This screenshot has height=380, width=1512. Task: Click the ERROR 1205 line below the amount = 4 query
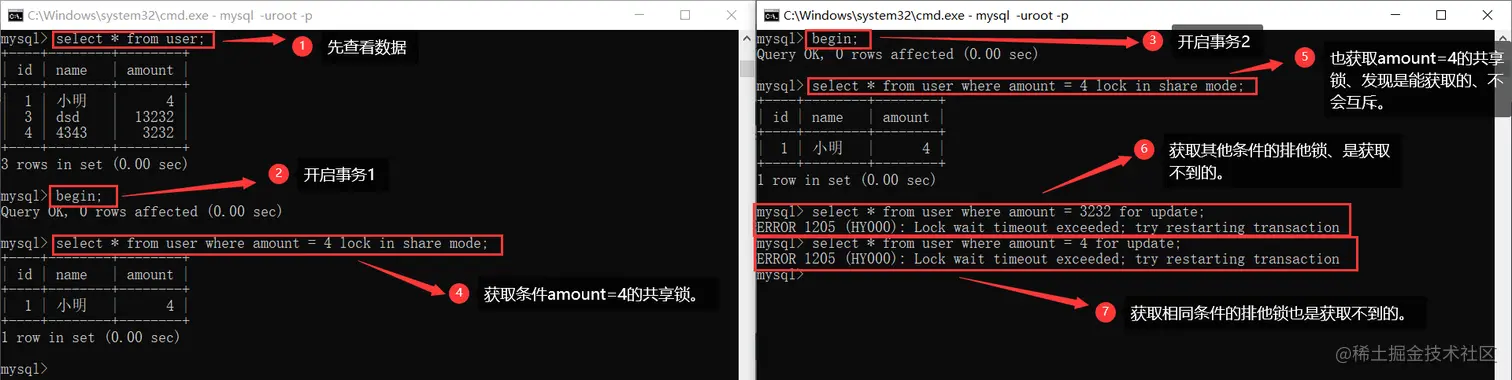coord(1048,259)
